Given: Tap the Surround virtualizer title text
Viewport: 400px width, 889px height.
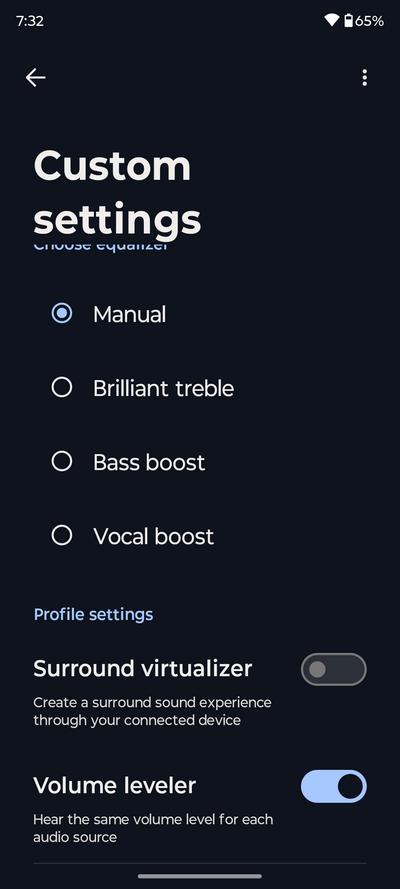Looking at the screenshot, I should click(x=143, y=668).
